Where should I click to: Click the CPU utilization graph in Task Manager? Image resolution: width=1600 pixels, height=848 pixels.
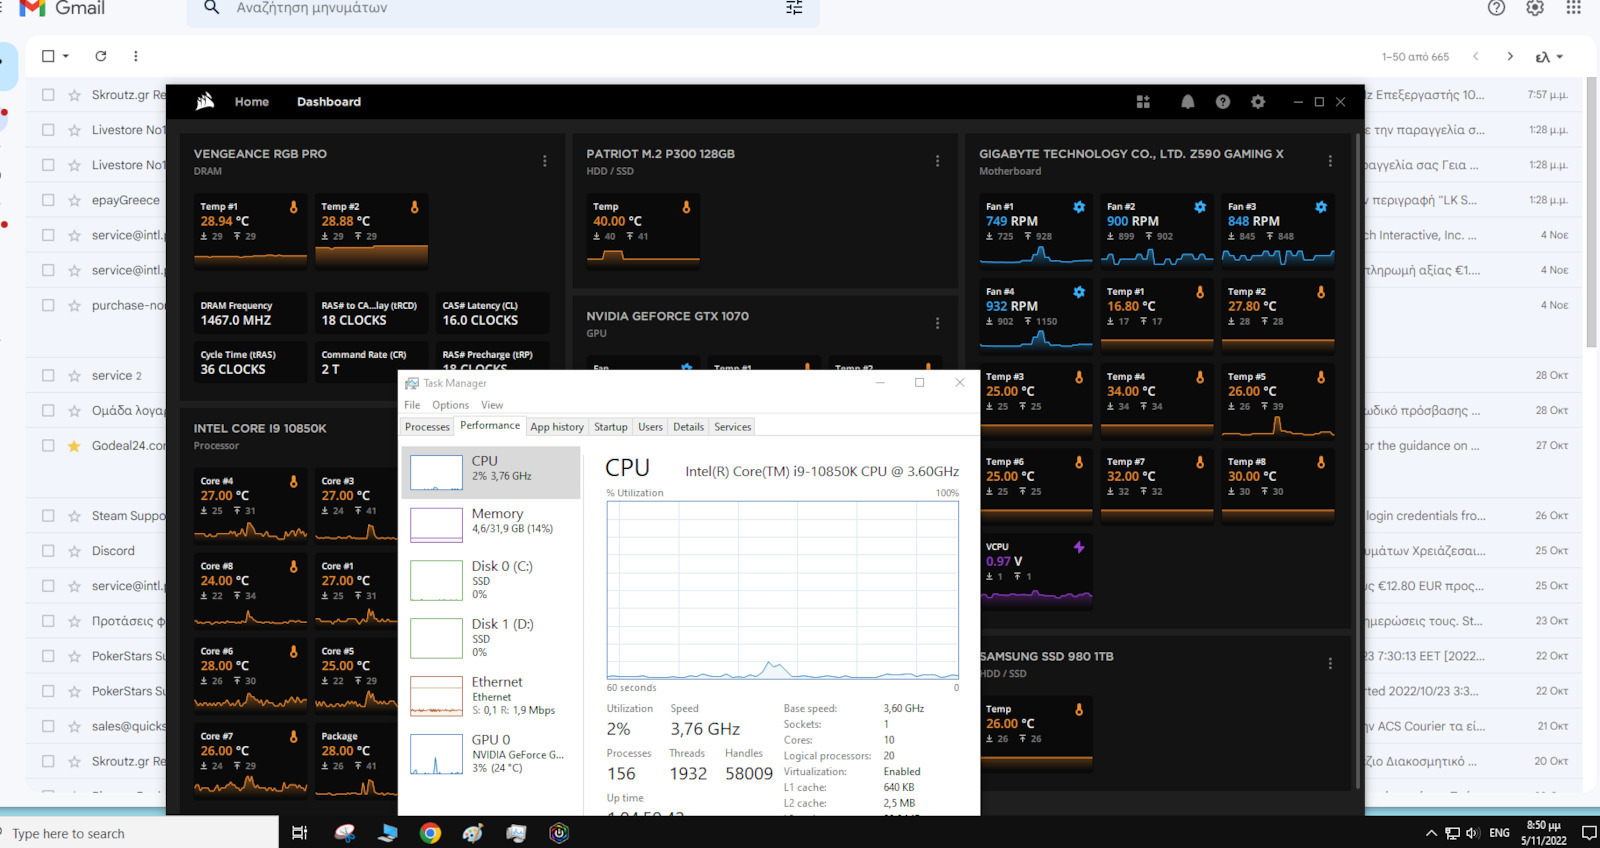(x=783, y=590)
